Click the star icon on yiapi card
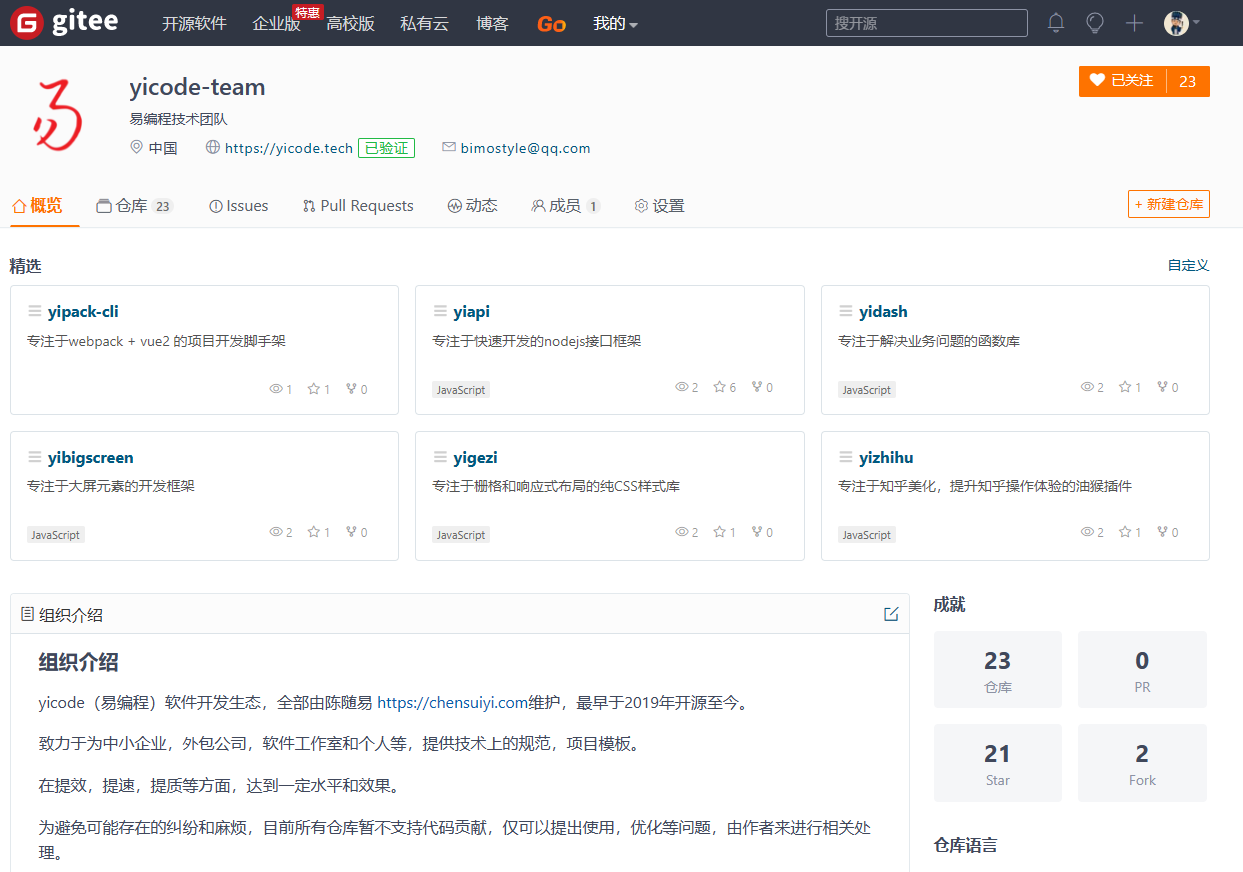 719,387
